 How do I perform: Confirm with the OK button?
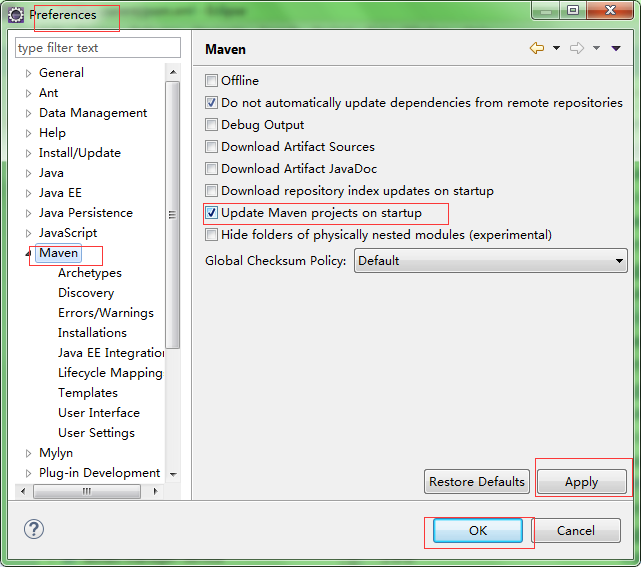pos(477,531)
